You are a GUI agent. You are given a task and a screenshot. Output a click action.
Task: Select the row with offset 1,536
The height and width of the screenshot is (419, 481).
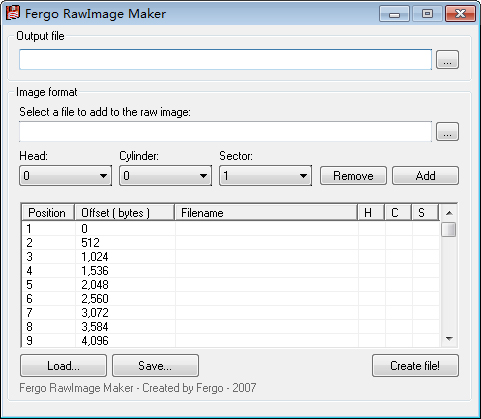(231, 271)
